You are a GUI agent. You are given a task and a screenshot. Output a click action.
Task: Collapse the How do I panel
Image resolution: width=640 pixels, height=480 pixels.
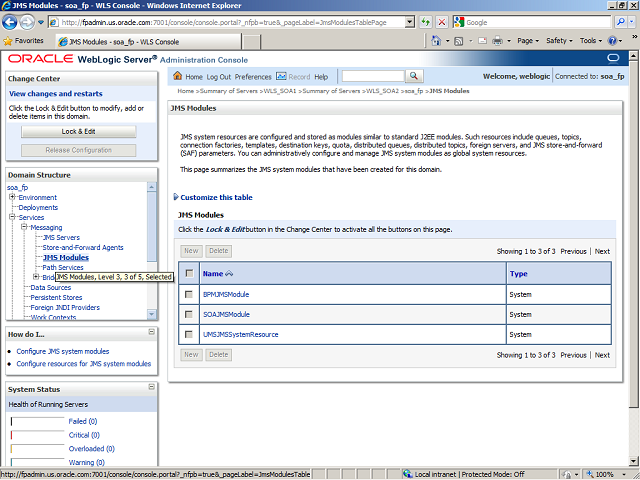click(x=150, y=333)
